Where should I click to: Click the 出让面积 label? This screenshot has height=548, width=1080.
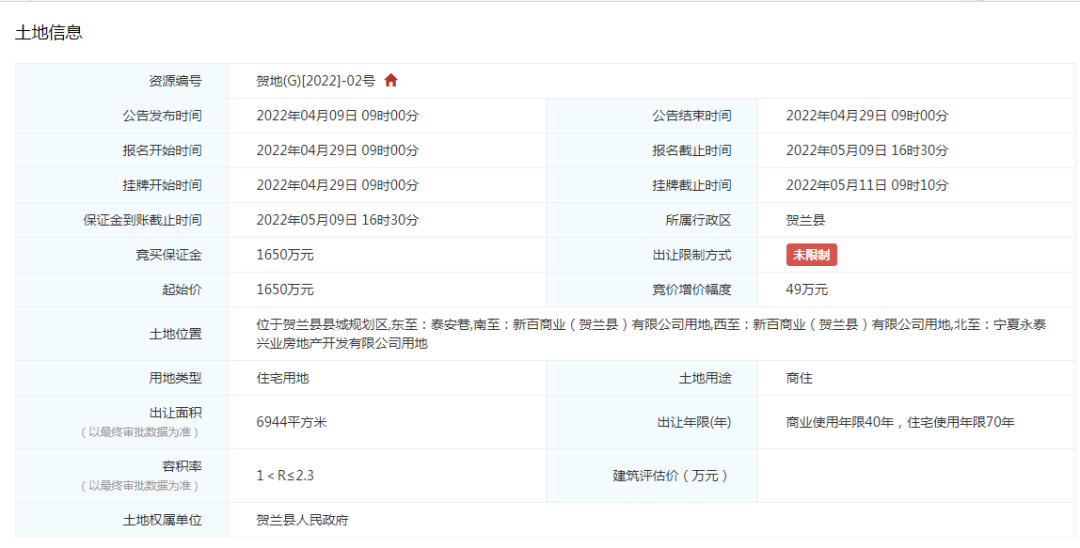point(176,413)
